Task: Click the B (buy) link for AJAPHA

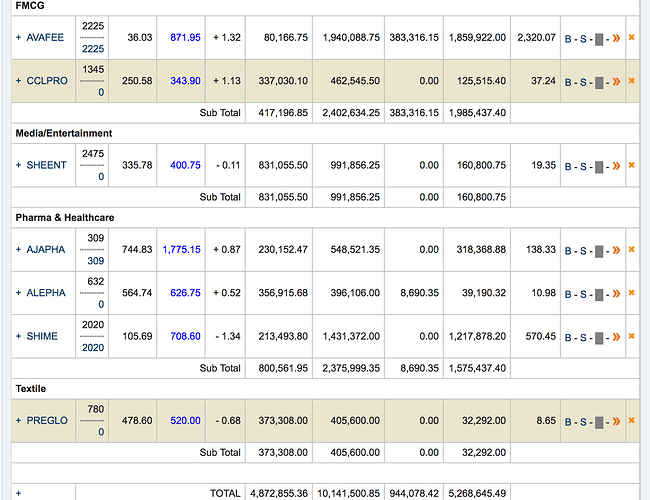Action: pos(568,251)
